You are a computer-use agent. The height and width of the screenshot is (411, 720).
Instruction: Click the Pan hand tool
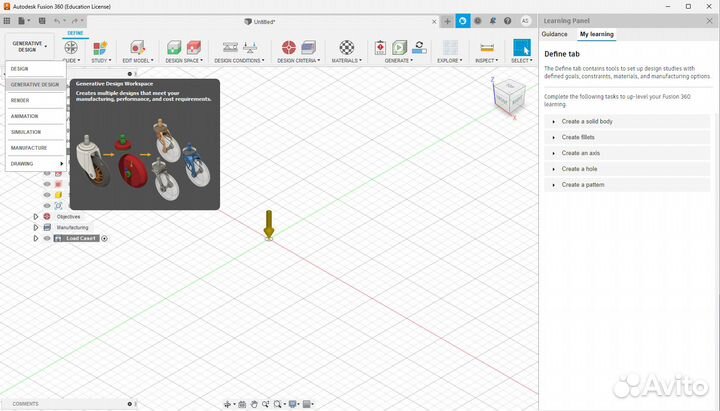pyautogui.click(x=254, y=404)
